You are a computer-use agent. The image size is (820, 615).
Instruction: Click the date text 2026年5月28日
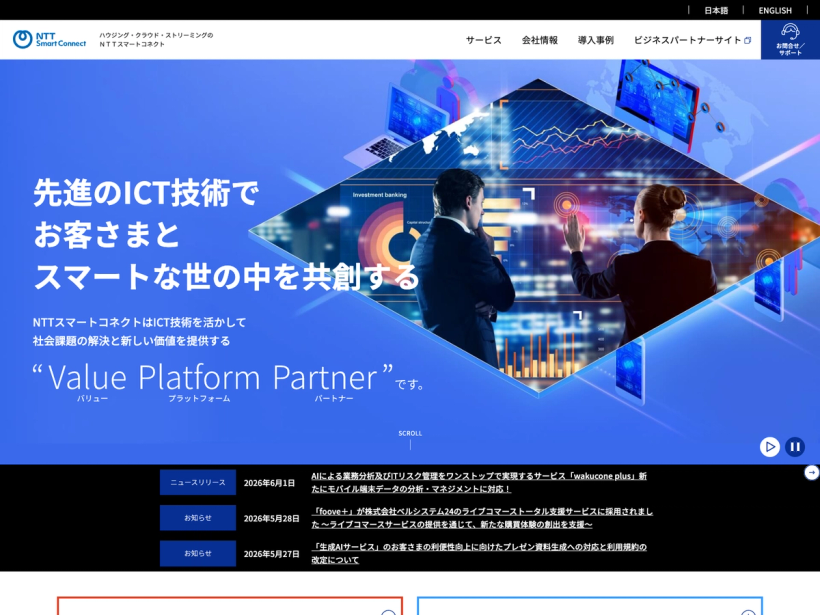click(x=271, y=518)
